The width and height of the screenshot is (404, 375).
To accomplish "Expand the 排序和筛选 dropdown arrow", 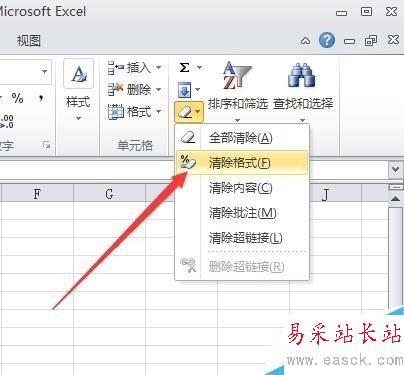I will click(237, 119).
